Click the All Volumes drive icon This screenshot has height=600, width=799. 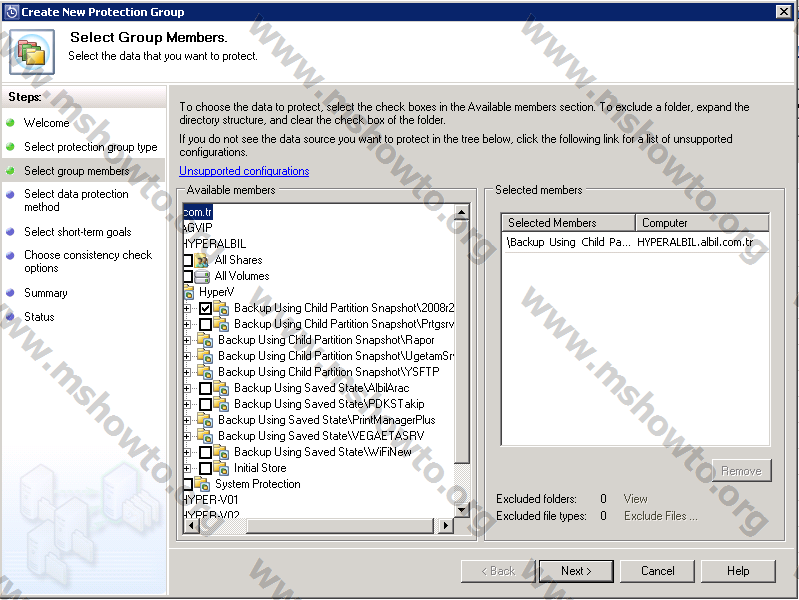(x=203, y=276)
